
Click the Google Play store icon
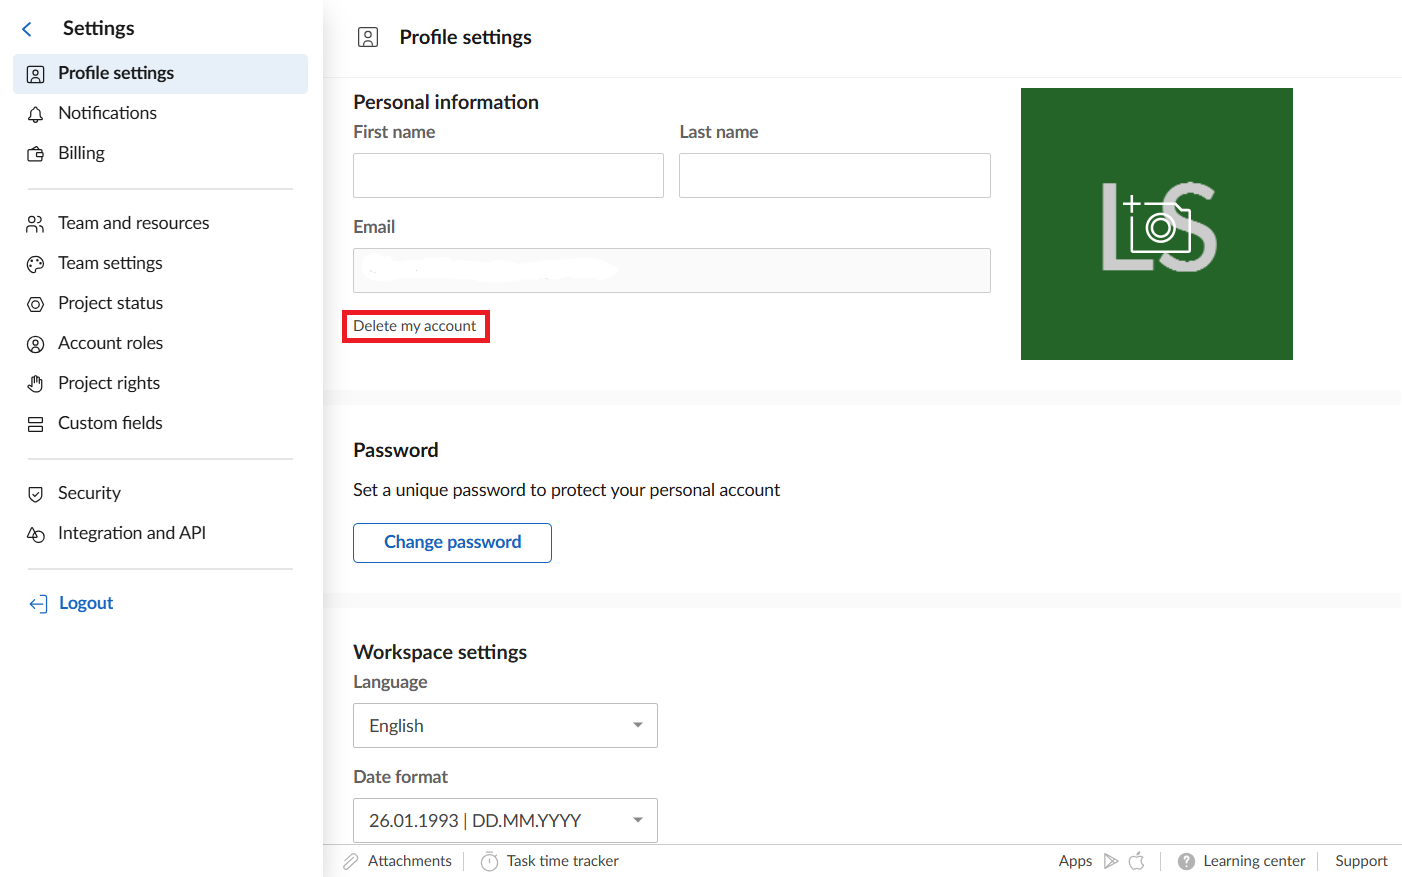point(1111,861)
